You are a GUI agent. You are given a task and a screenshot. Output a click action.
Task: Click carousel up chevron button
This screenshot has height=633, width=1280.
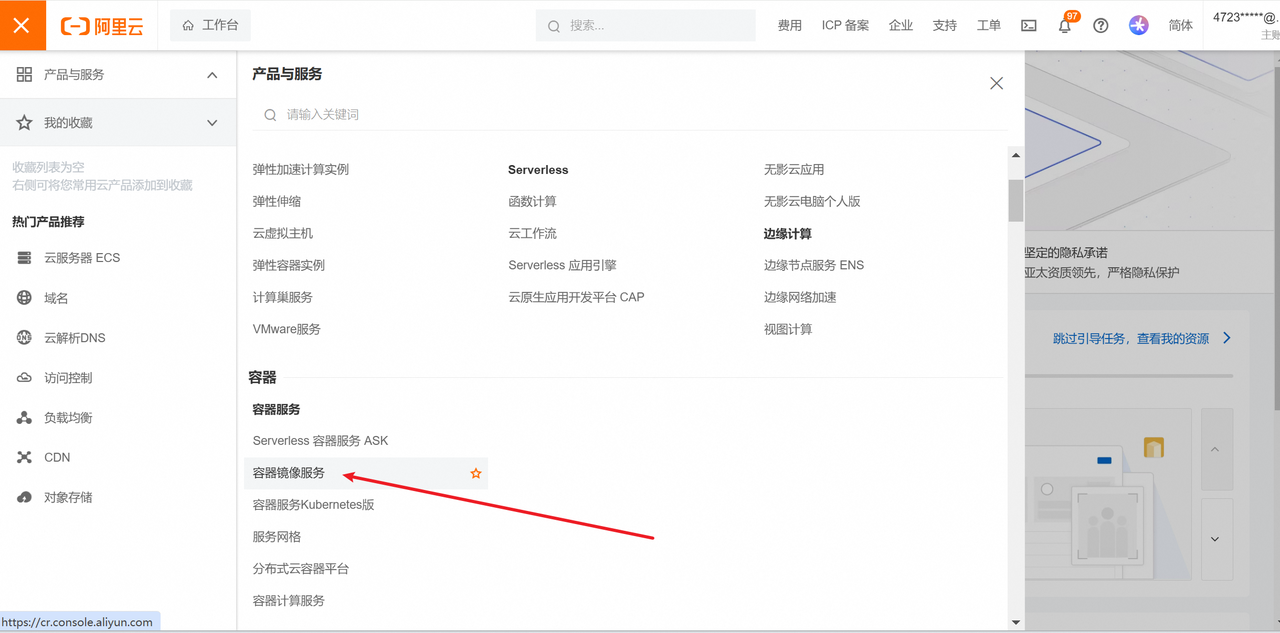[x=1216, y=449]
